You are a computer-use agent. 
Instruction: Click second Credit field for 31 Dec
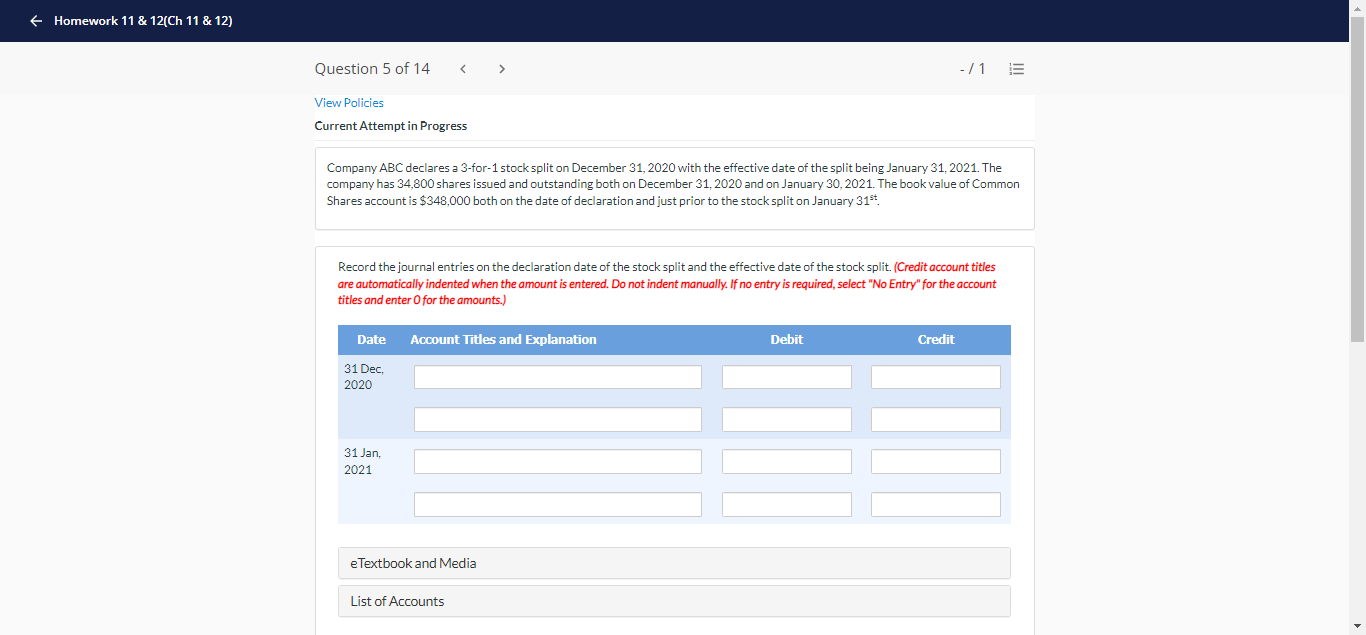tap(936, 419)
